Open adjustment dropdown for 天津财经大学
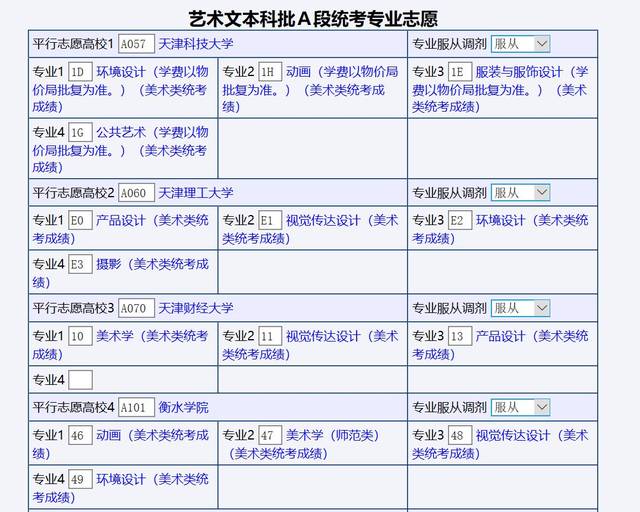The image size is (640, 512). (520, 308)
